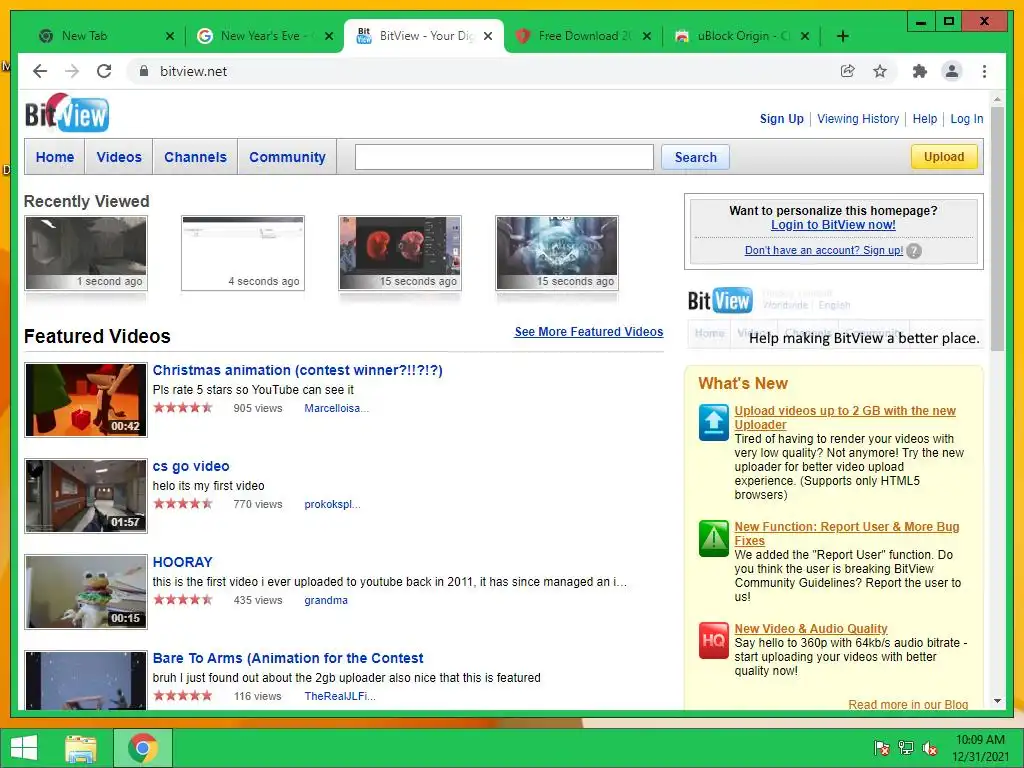Click the Log In link
Screen dimensions: 1024x768
coord(967,119)
